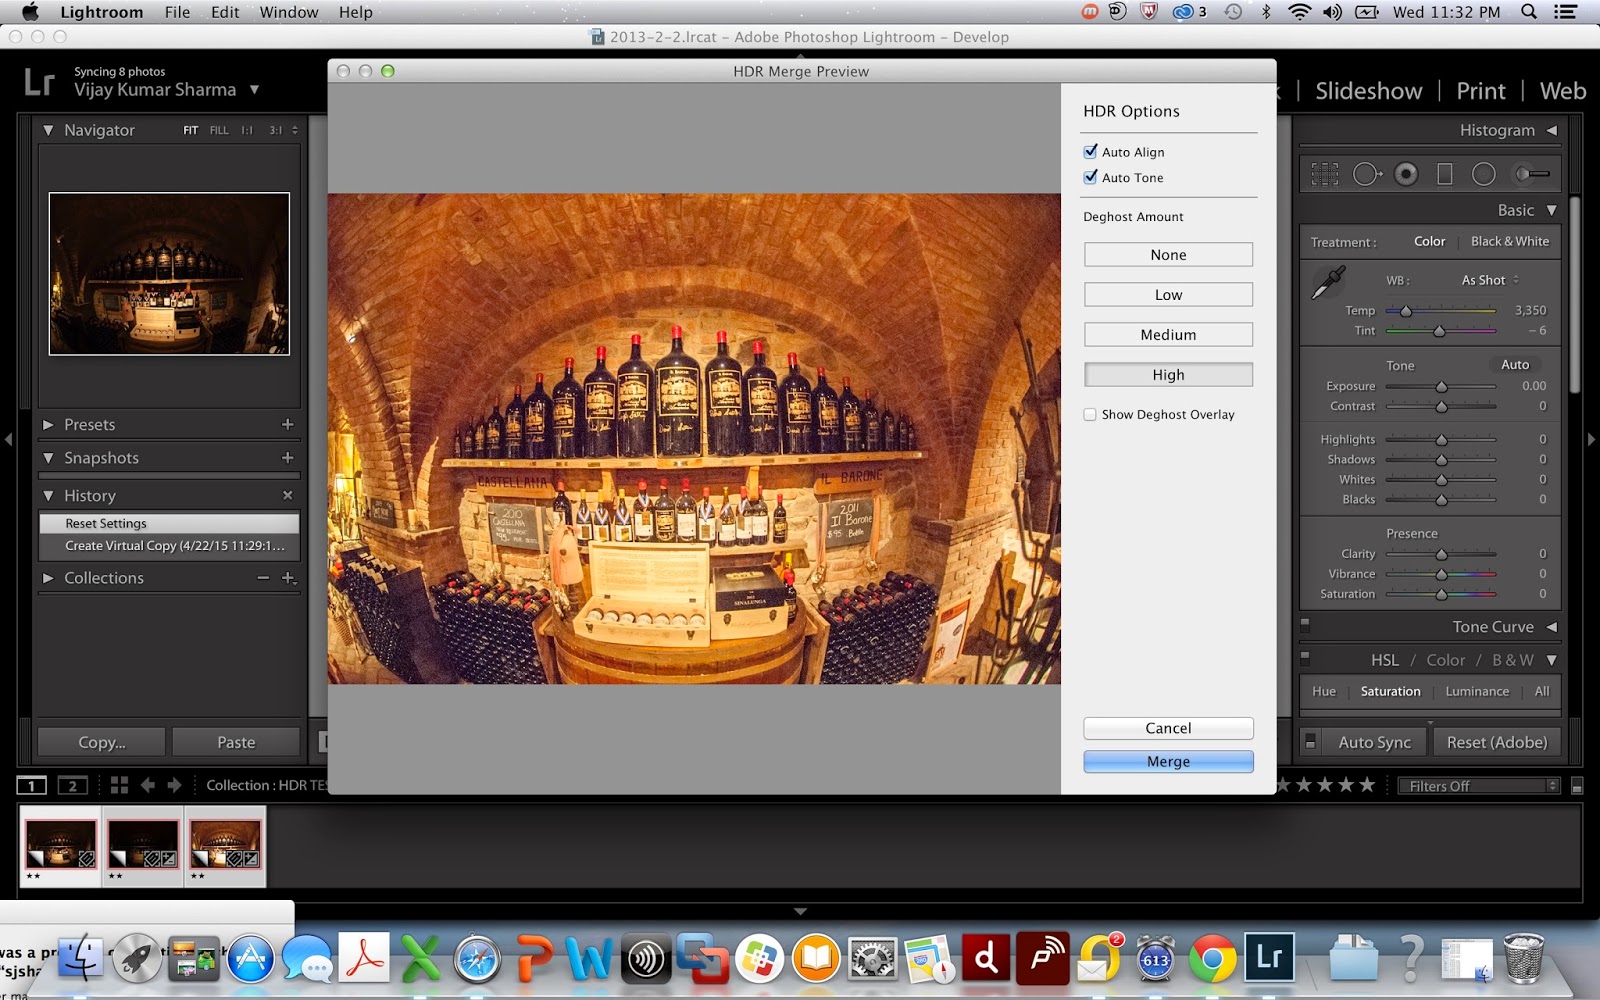Add a new collection with the plus icon

click(x=289, y=578)
